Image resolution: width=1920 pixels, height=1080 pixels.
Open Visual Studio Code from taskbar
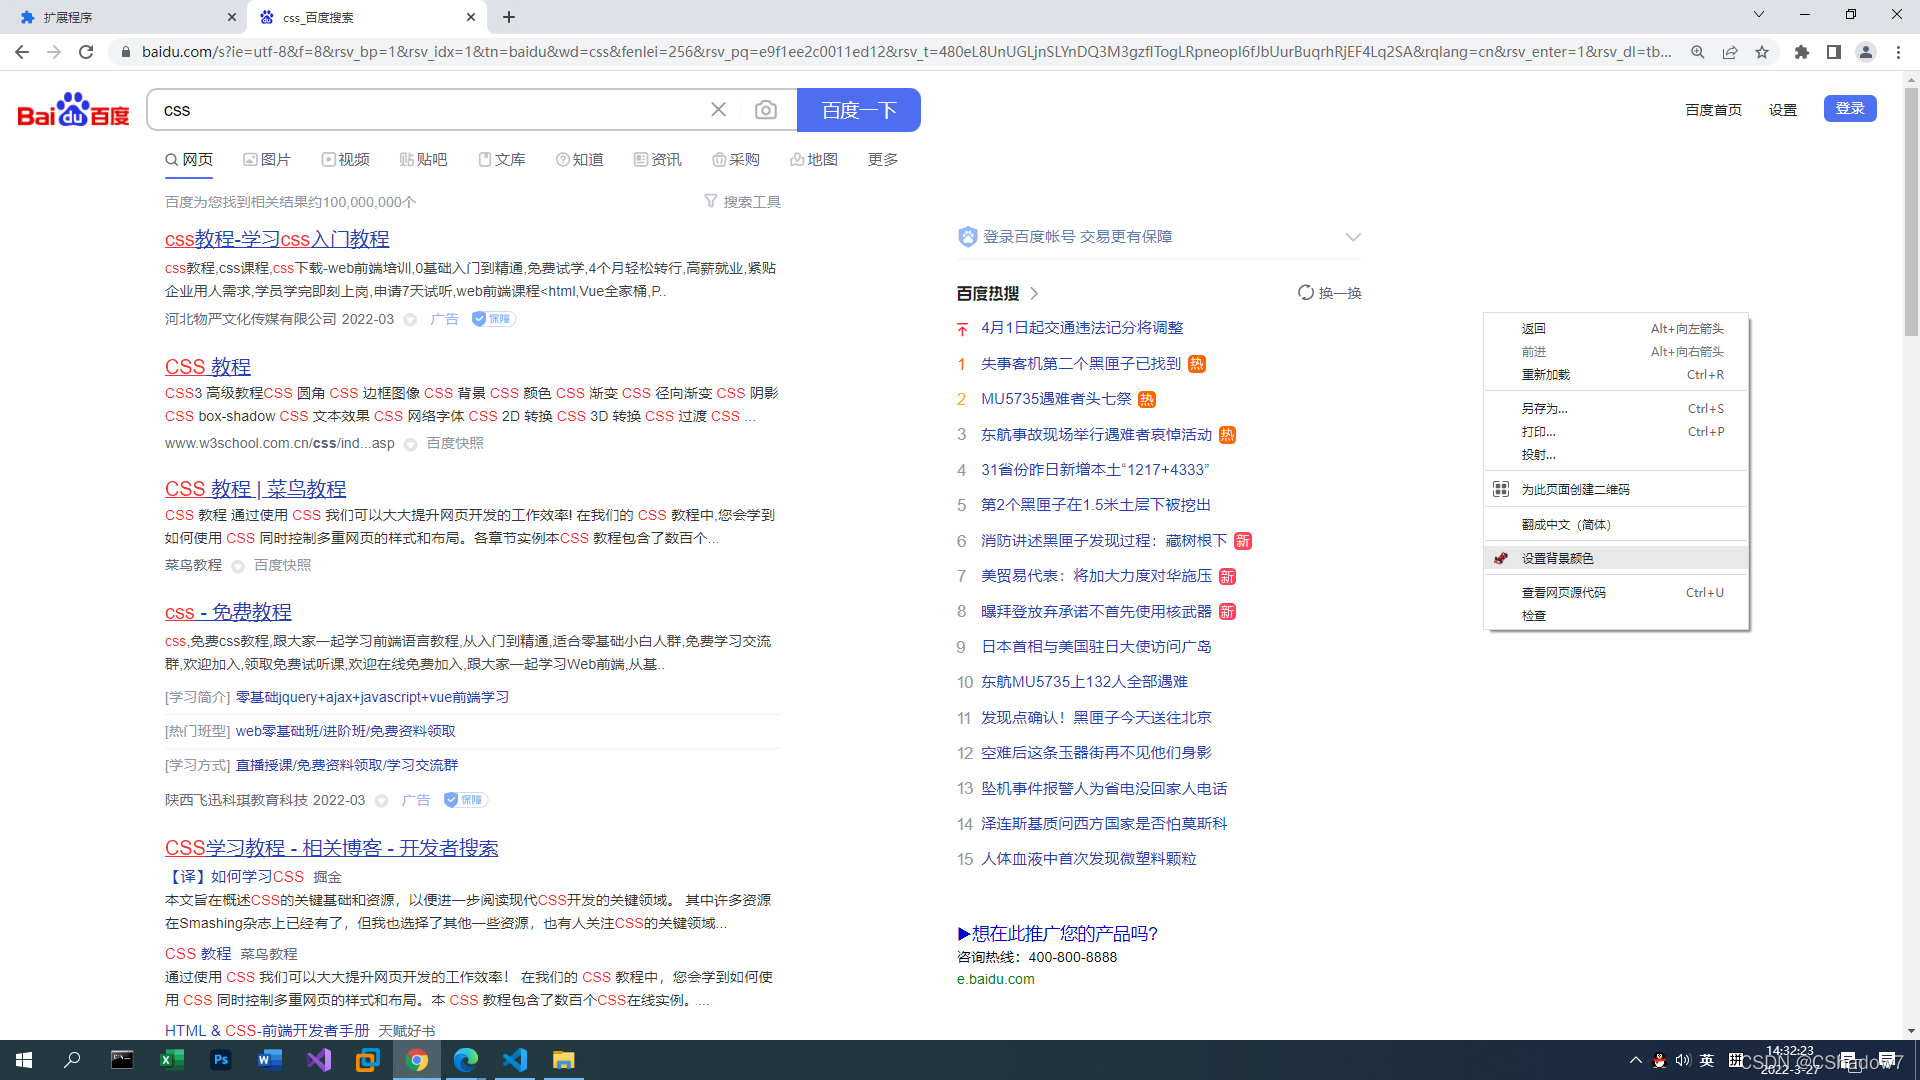(515, 1060)
